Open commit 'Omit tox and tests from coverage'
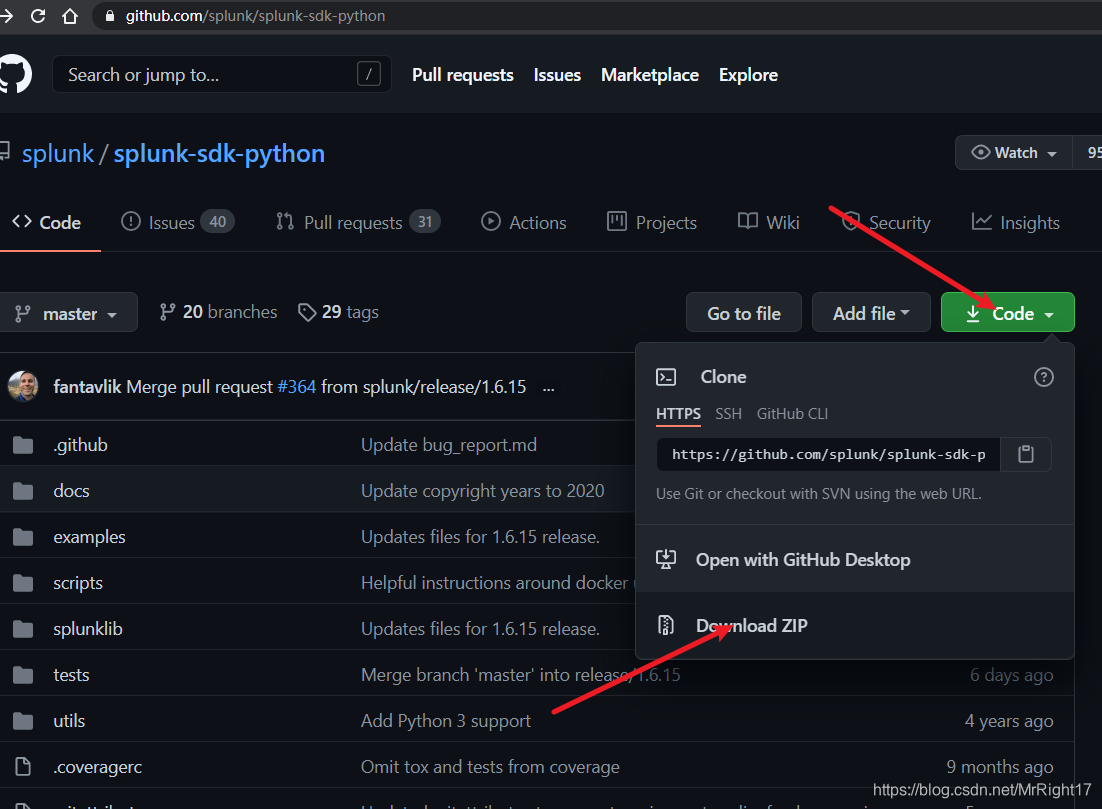This screenshot has height=809, width=1102. tap(490, 767)
